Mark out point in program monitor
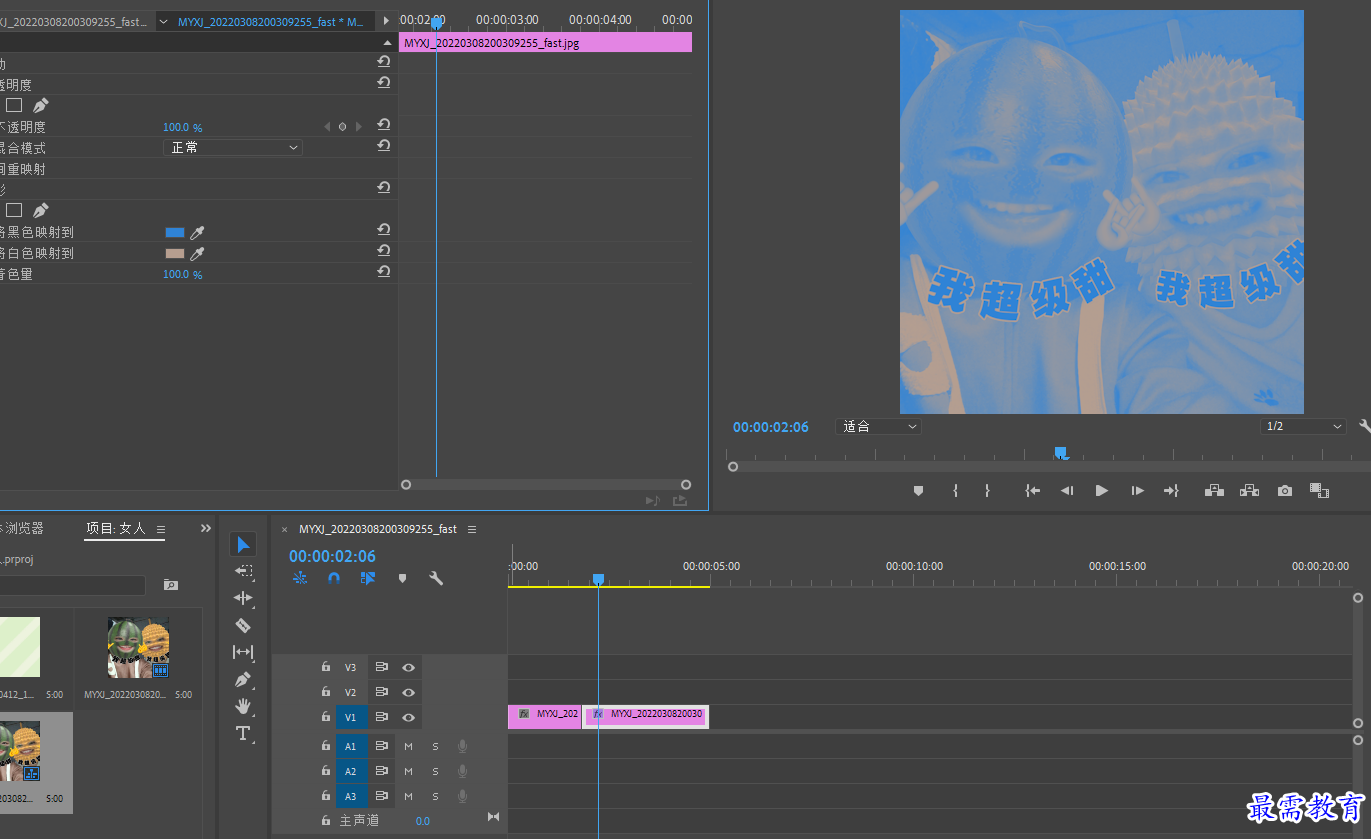The height and width of the screenshot is (839, 1371). [x=987, y=491]
